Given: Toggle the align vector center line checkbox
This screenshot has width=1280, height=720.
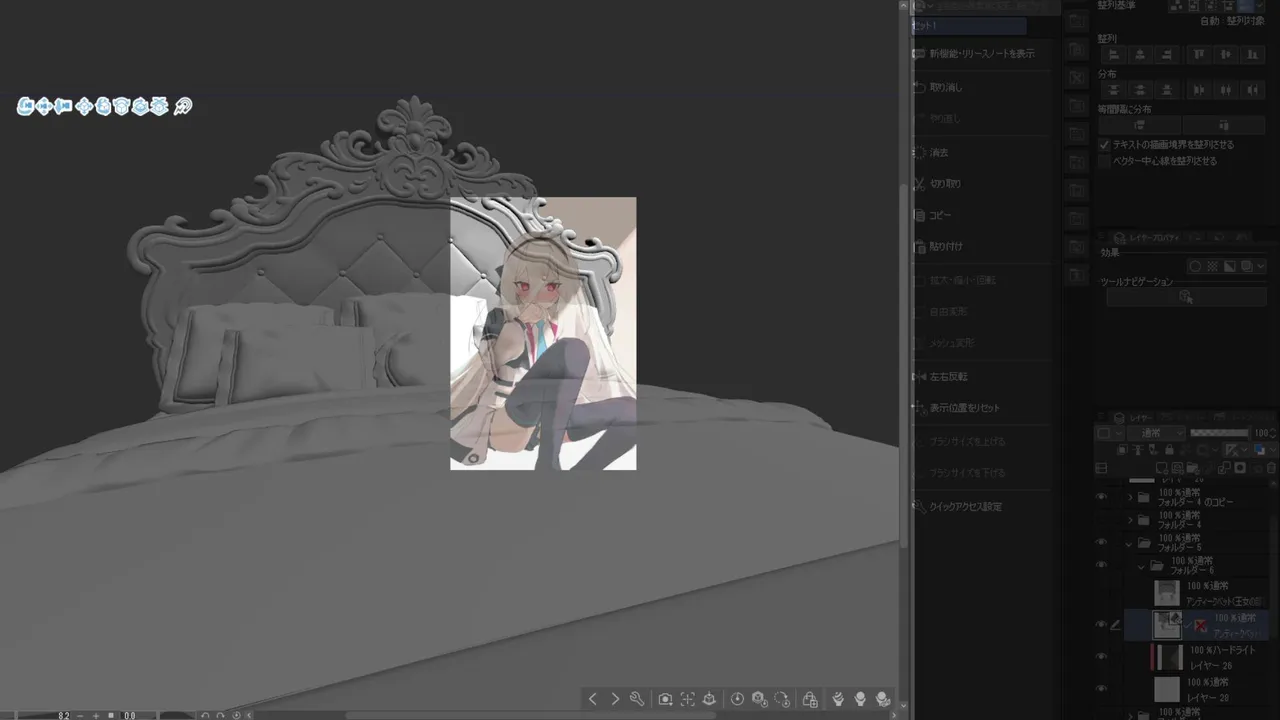Looking at the screenshot, I should pyautogui.click(x=1105, y=161).
